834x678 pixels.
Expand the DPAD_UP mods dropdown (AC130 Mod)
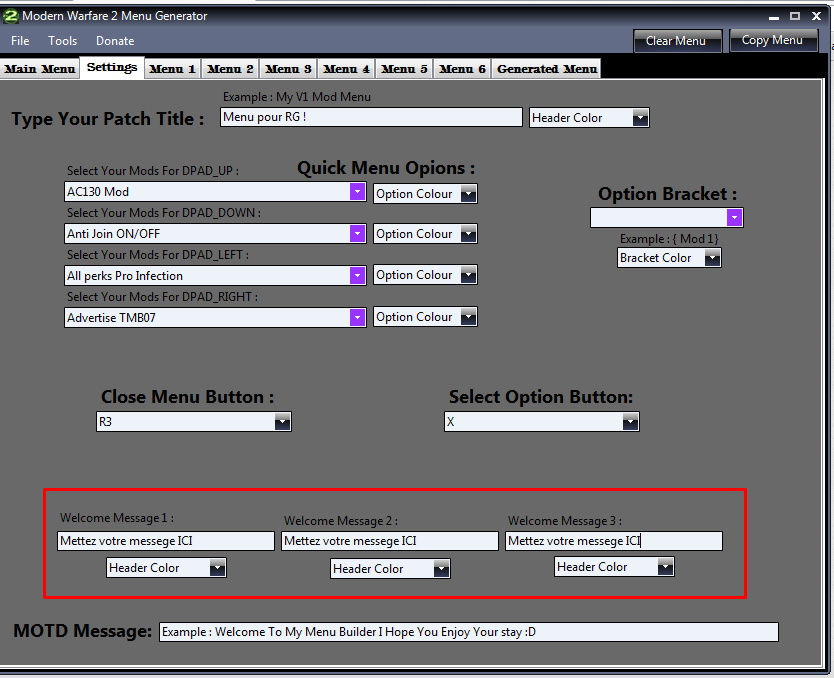click(x=215, y=192)
